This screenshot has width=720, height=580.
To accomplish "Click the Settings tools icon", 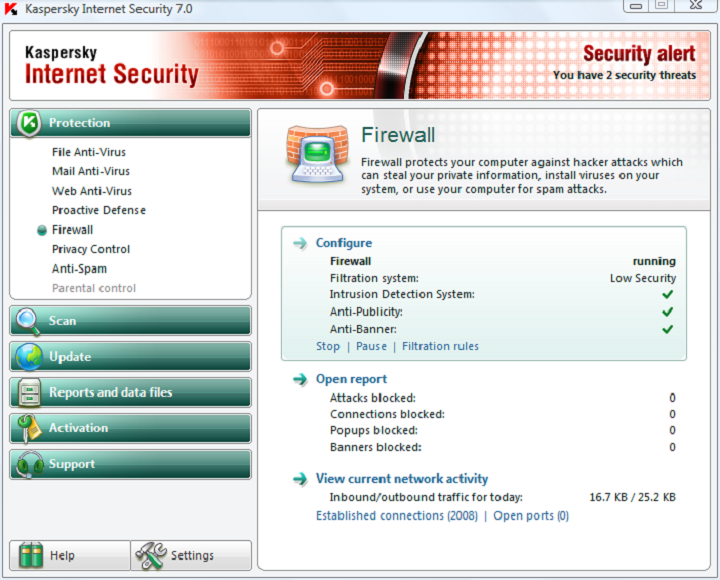I will [151, 556].
